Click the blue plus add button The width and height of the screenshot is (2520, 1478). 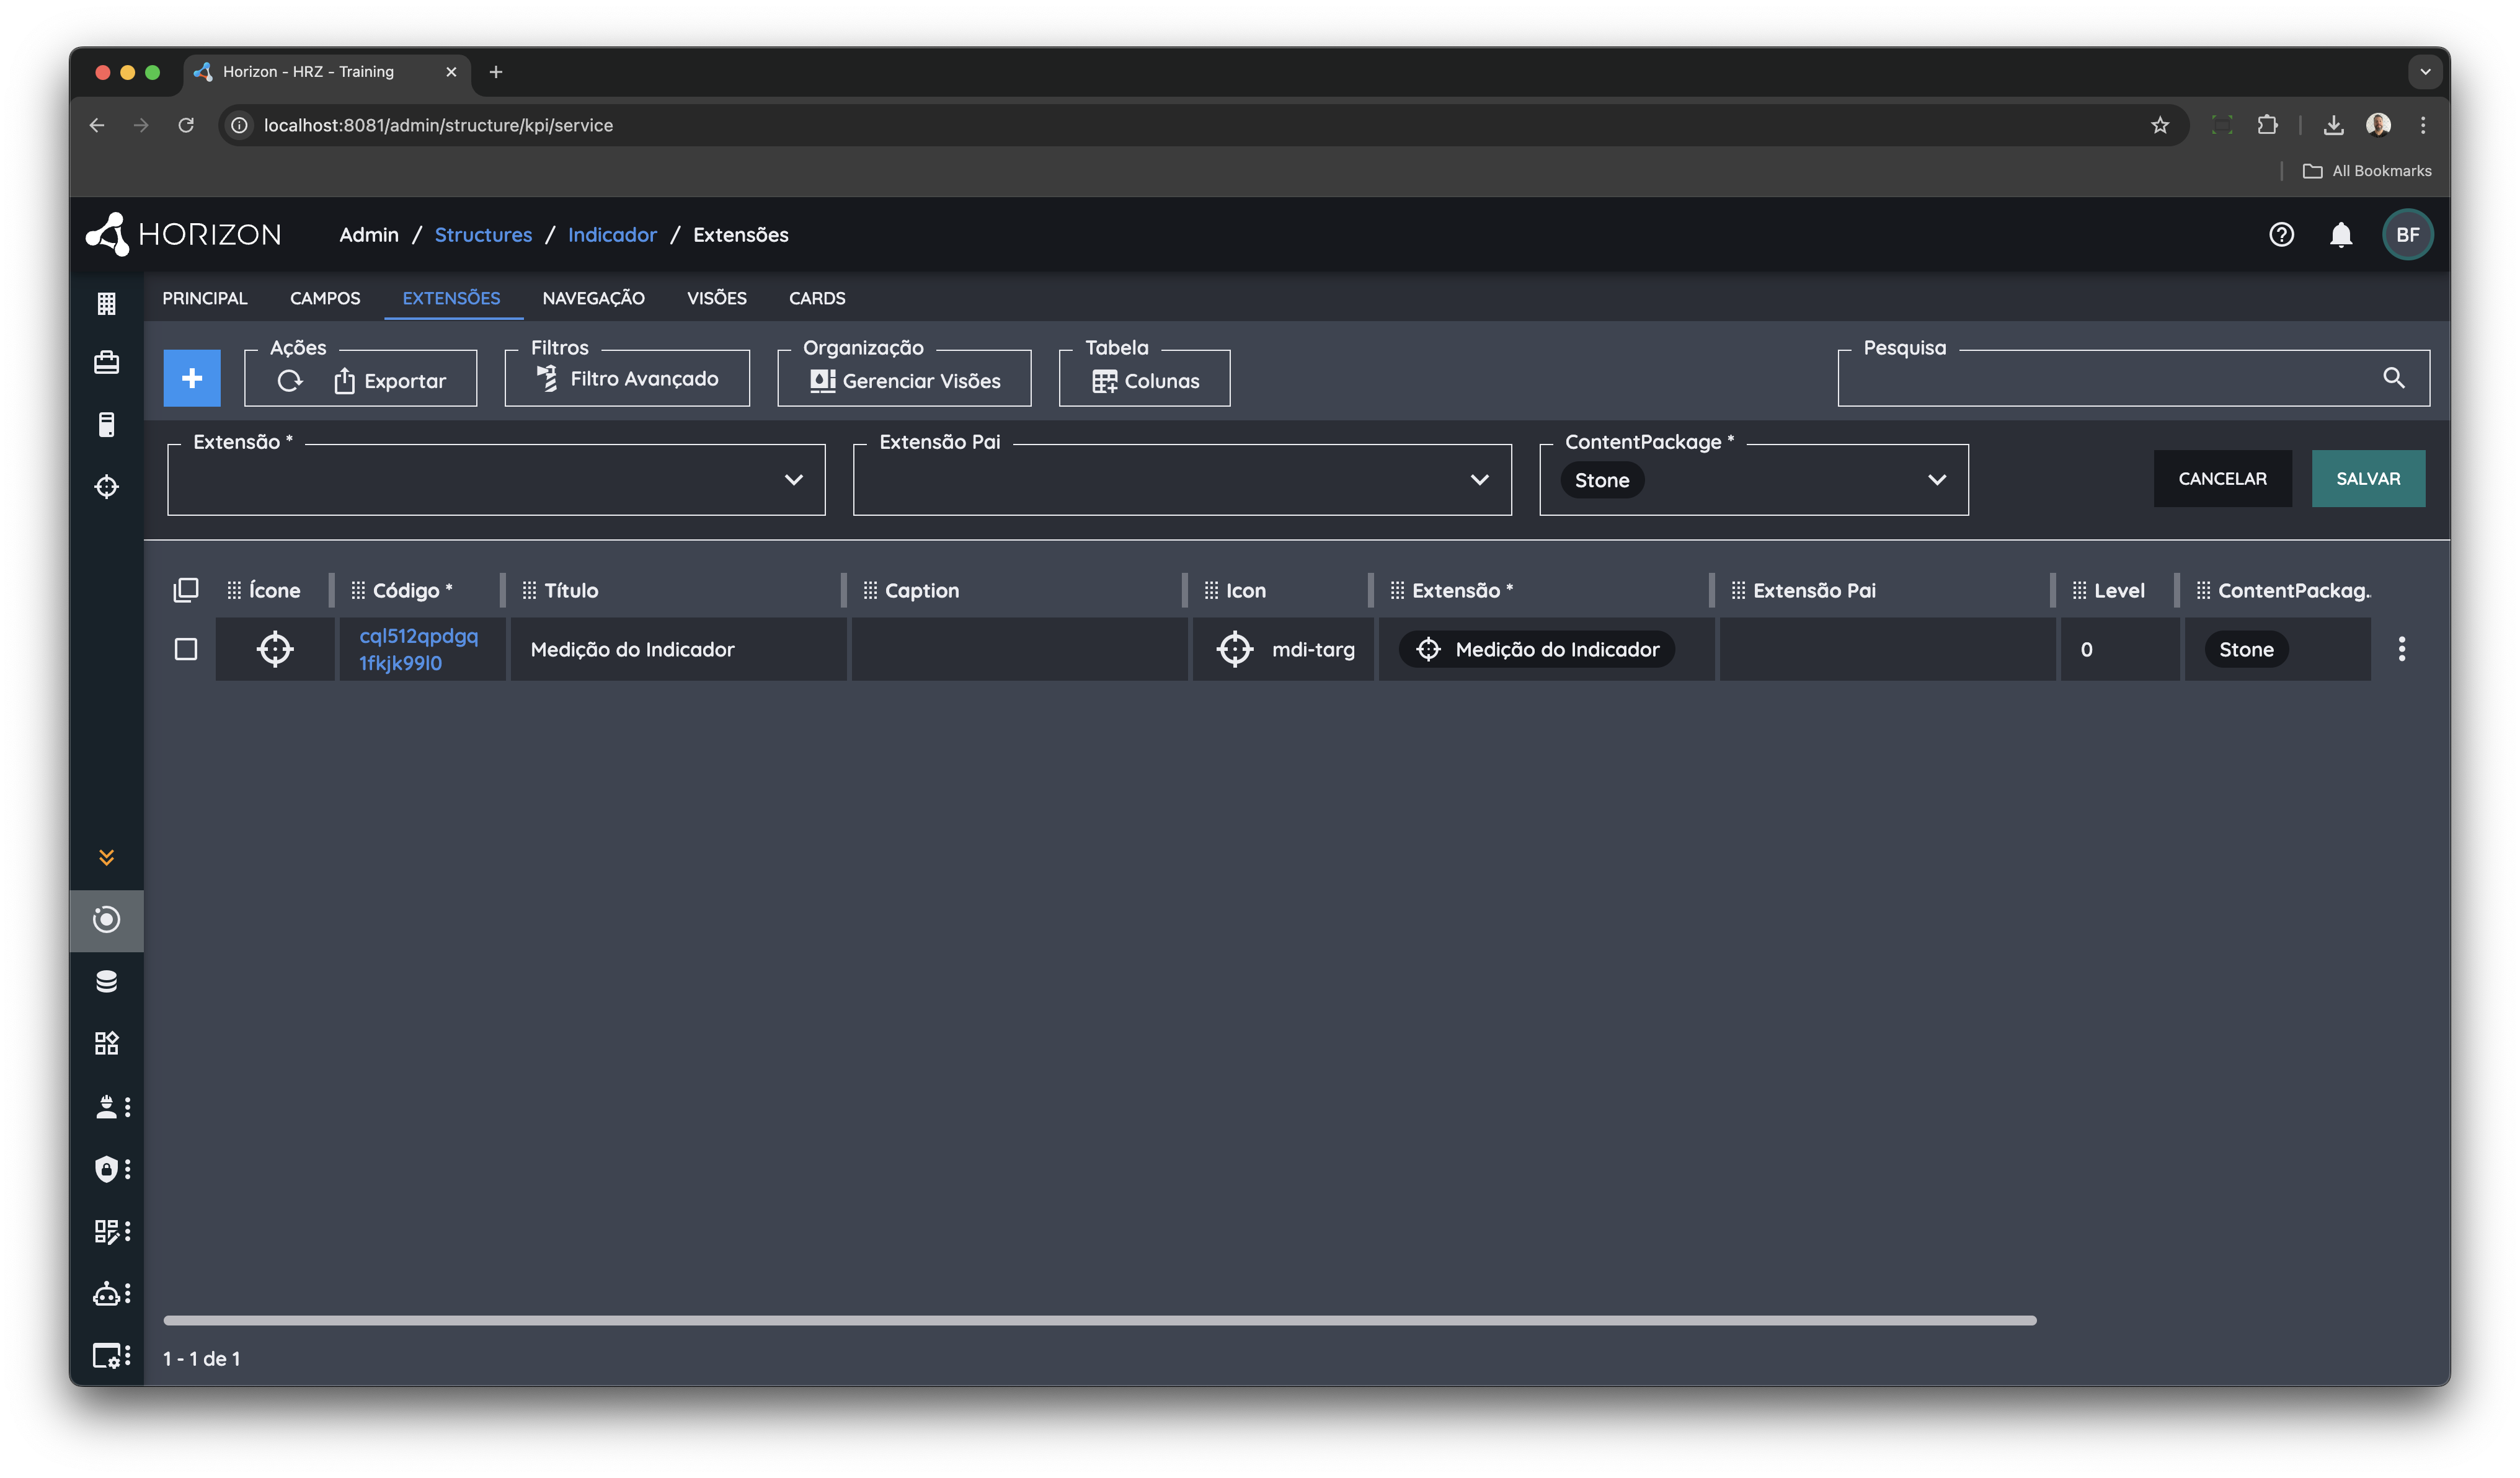point(192,378)
